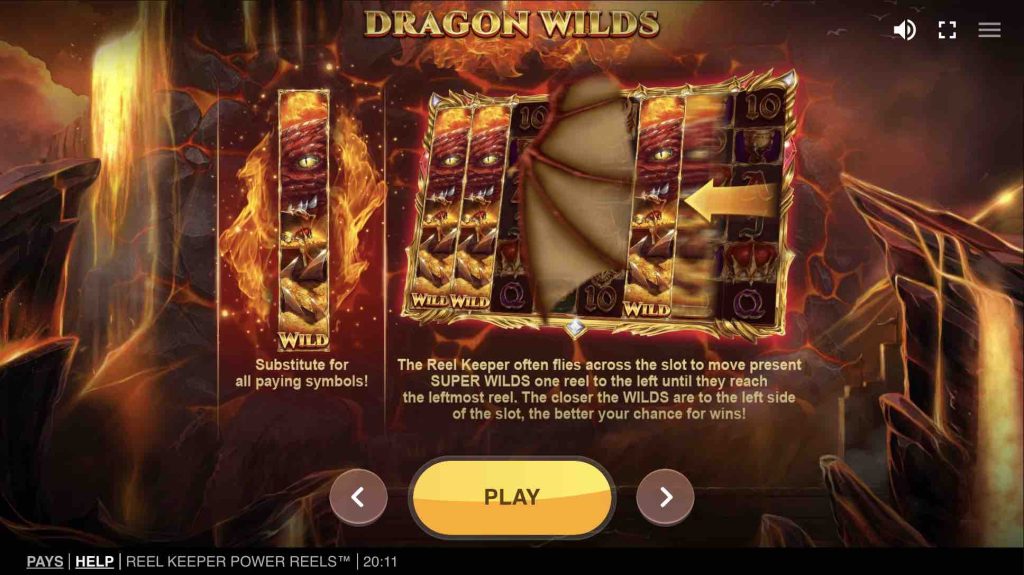Click the blue diamond under reel frame

pos(575,327)
